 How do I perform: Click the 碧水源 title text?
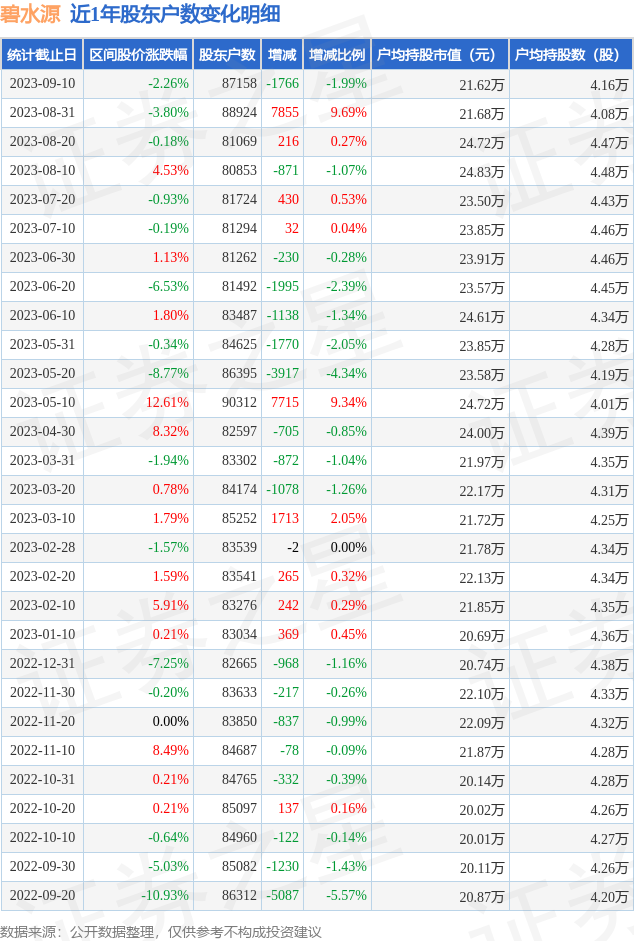[x=30, y=14]
